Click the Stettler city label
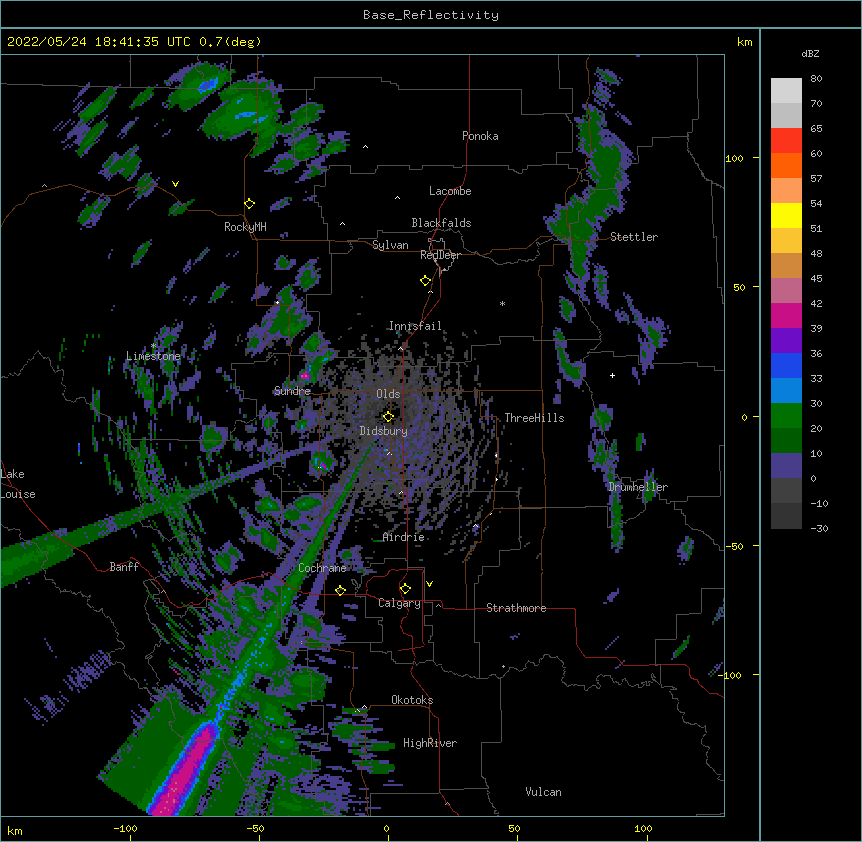Screen dimensions: 862x842 point(634,237)
